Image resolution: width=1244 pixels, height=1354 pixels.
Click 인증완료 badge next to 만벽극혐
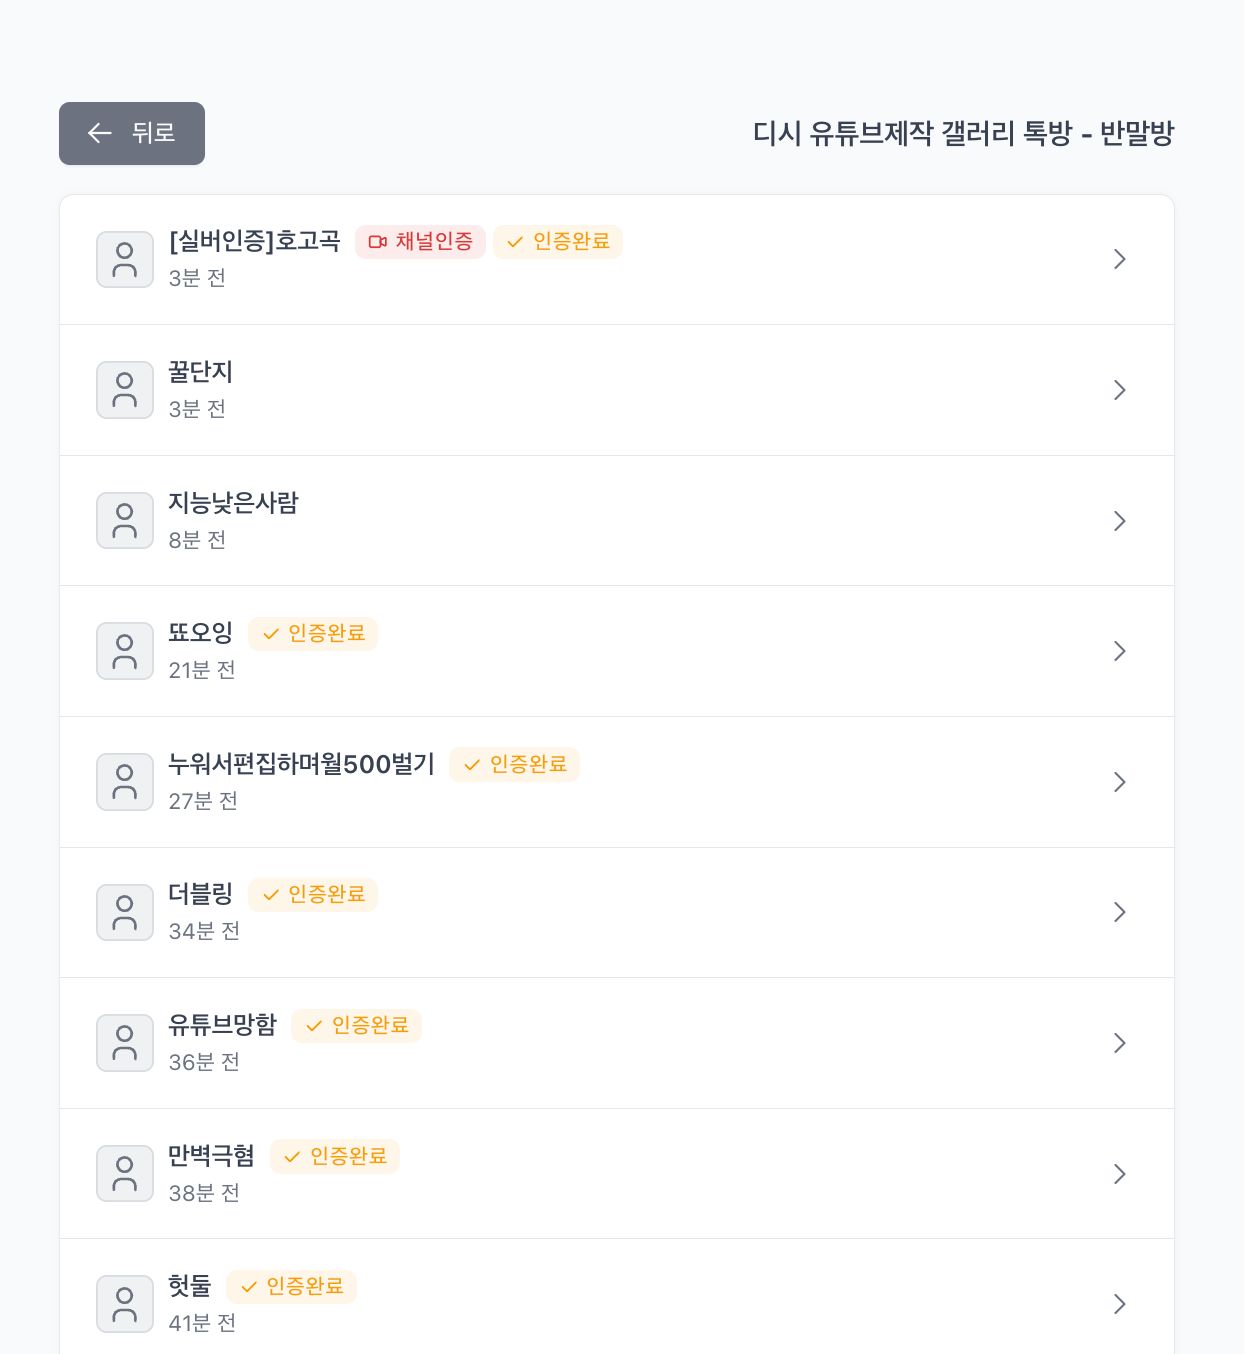[x=335, y=1156]
